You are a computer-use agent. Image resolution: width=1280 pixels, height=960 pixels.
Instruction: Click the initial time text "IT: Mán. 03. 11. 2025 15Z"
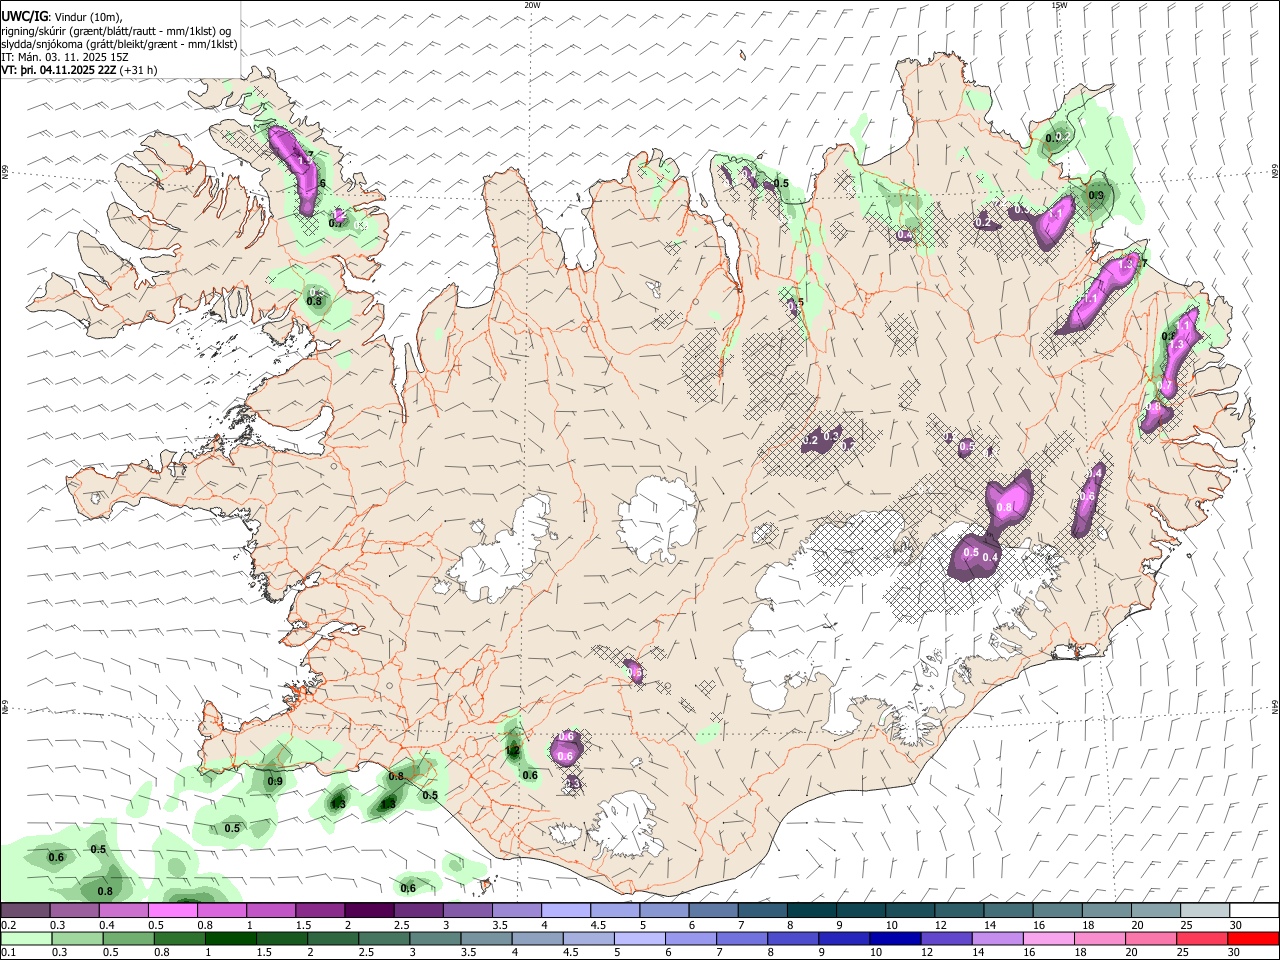[x=65, y=57]
